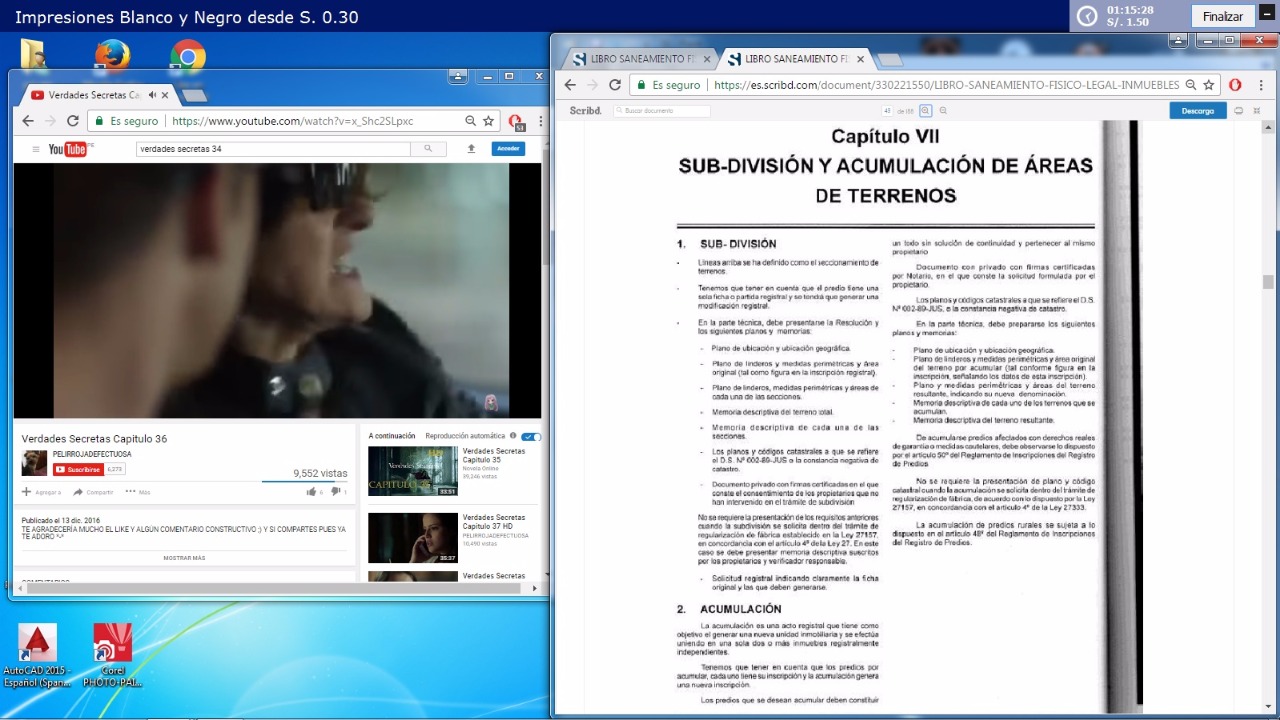Open the Más options dropdown under video
1280x720 pixels.
138,492
